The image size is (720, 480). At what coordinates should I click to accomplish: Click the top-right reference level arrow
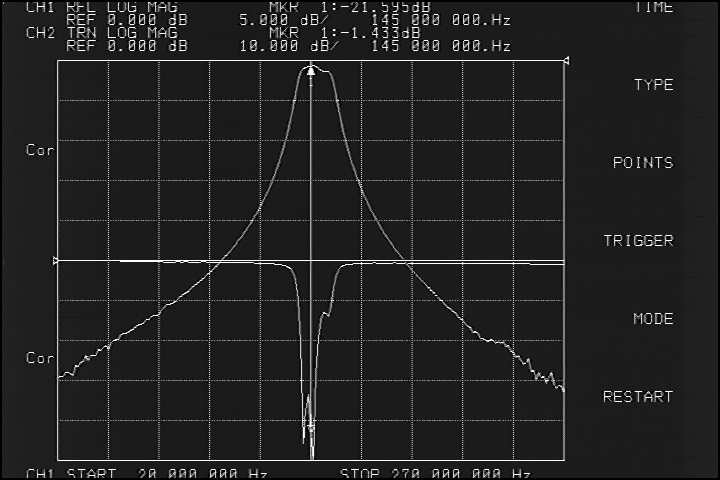coord(567,62)
